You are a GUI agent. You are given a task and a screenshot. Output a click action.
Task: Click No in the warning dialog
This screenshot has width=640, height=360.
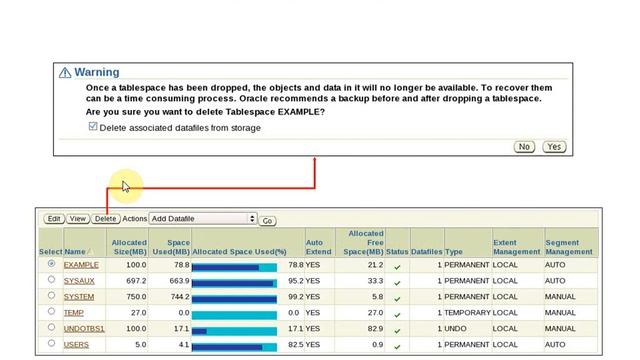pyautogui.click(x=524, y=147)
